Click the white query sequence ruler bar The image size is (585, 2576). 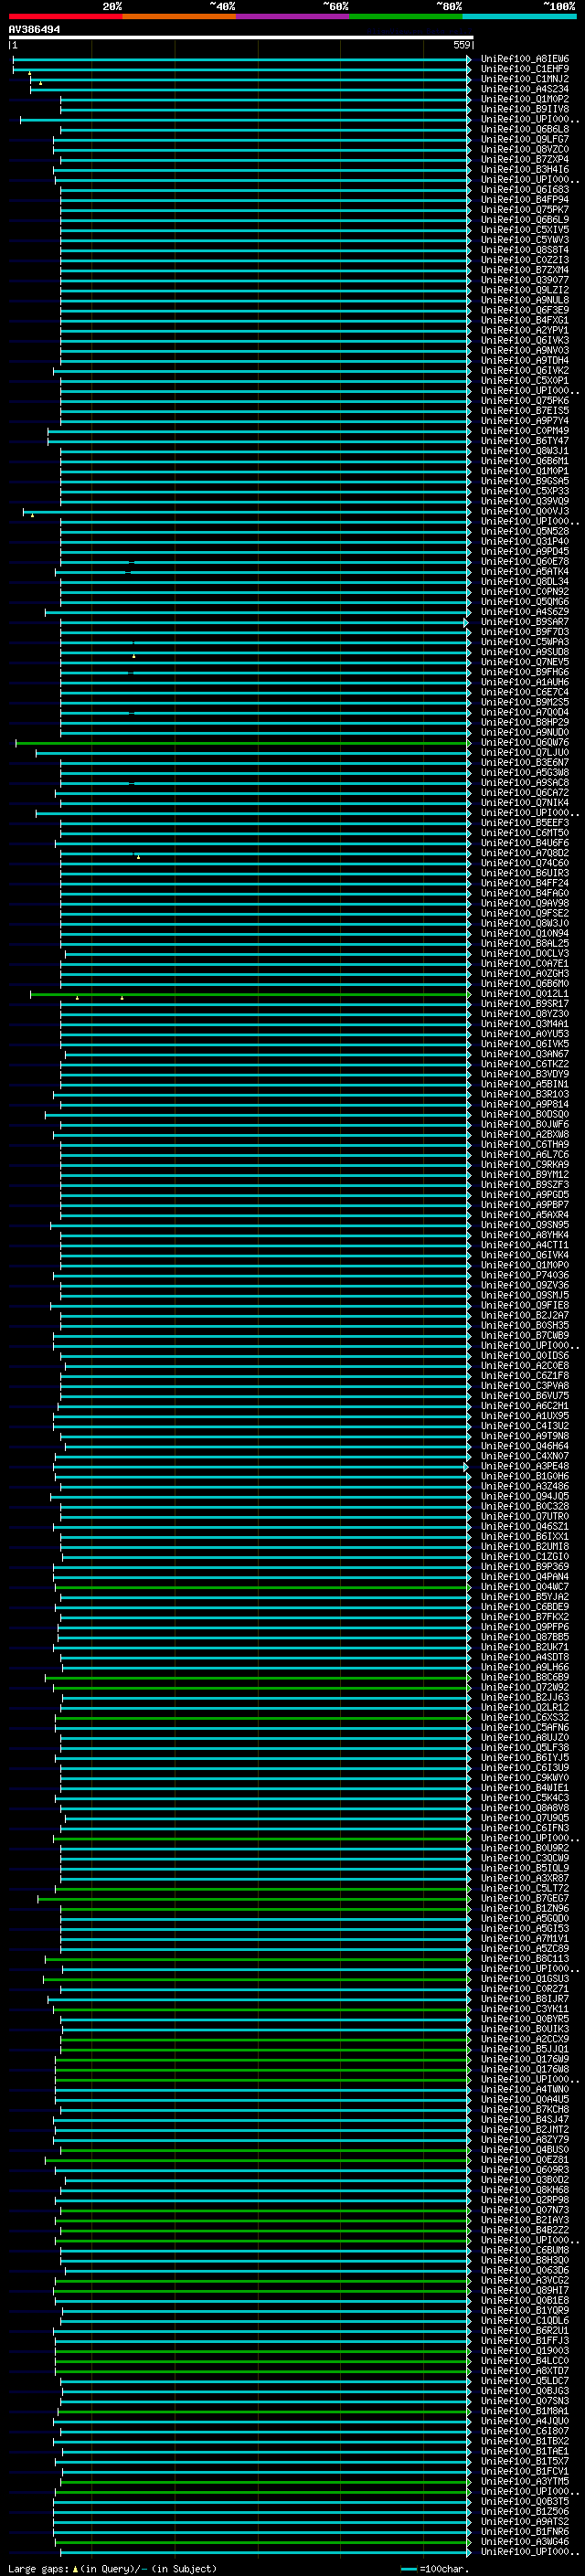(240, 37)
